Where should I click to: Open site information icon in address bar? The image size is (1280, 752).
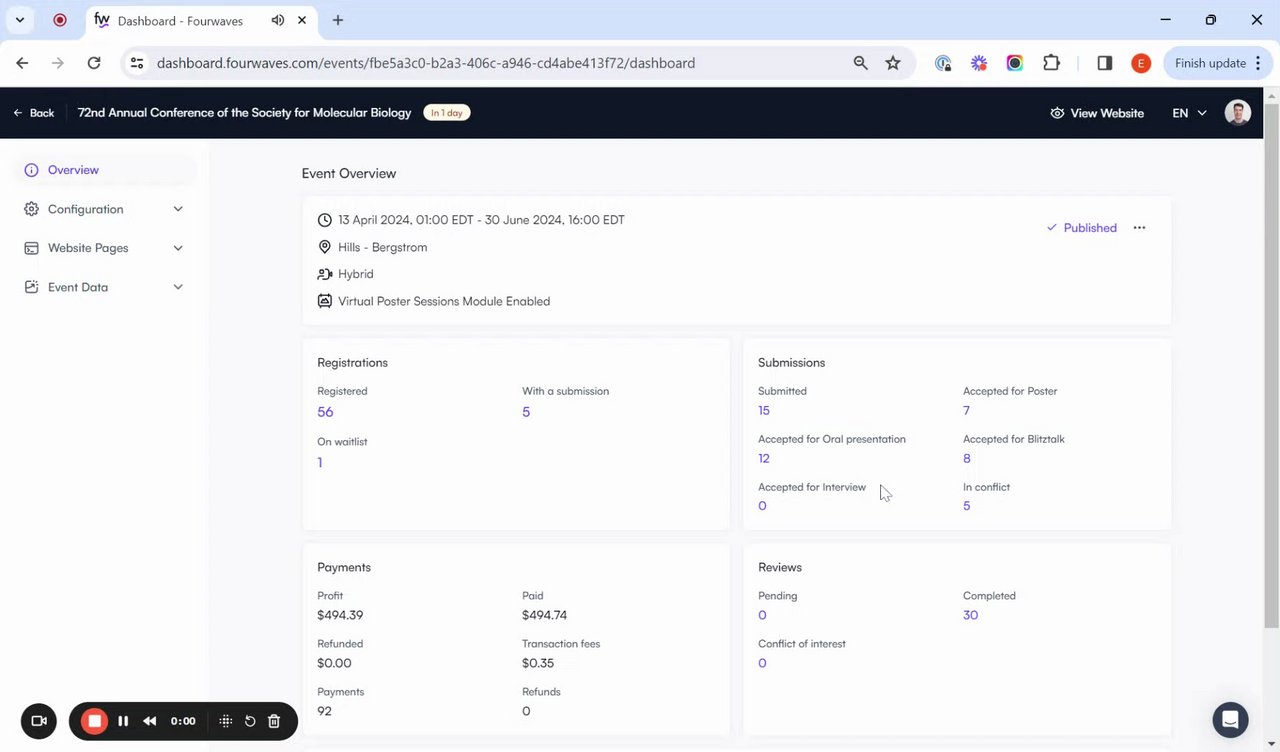(x=137, y=63)
